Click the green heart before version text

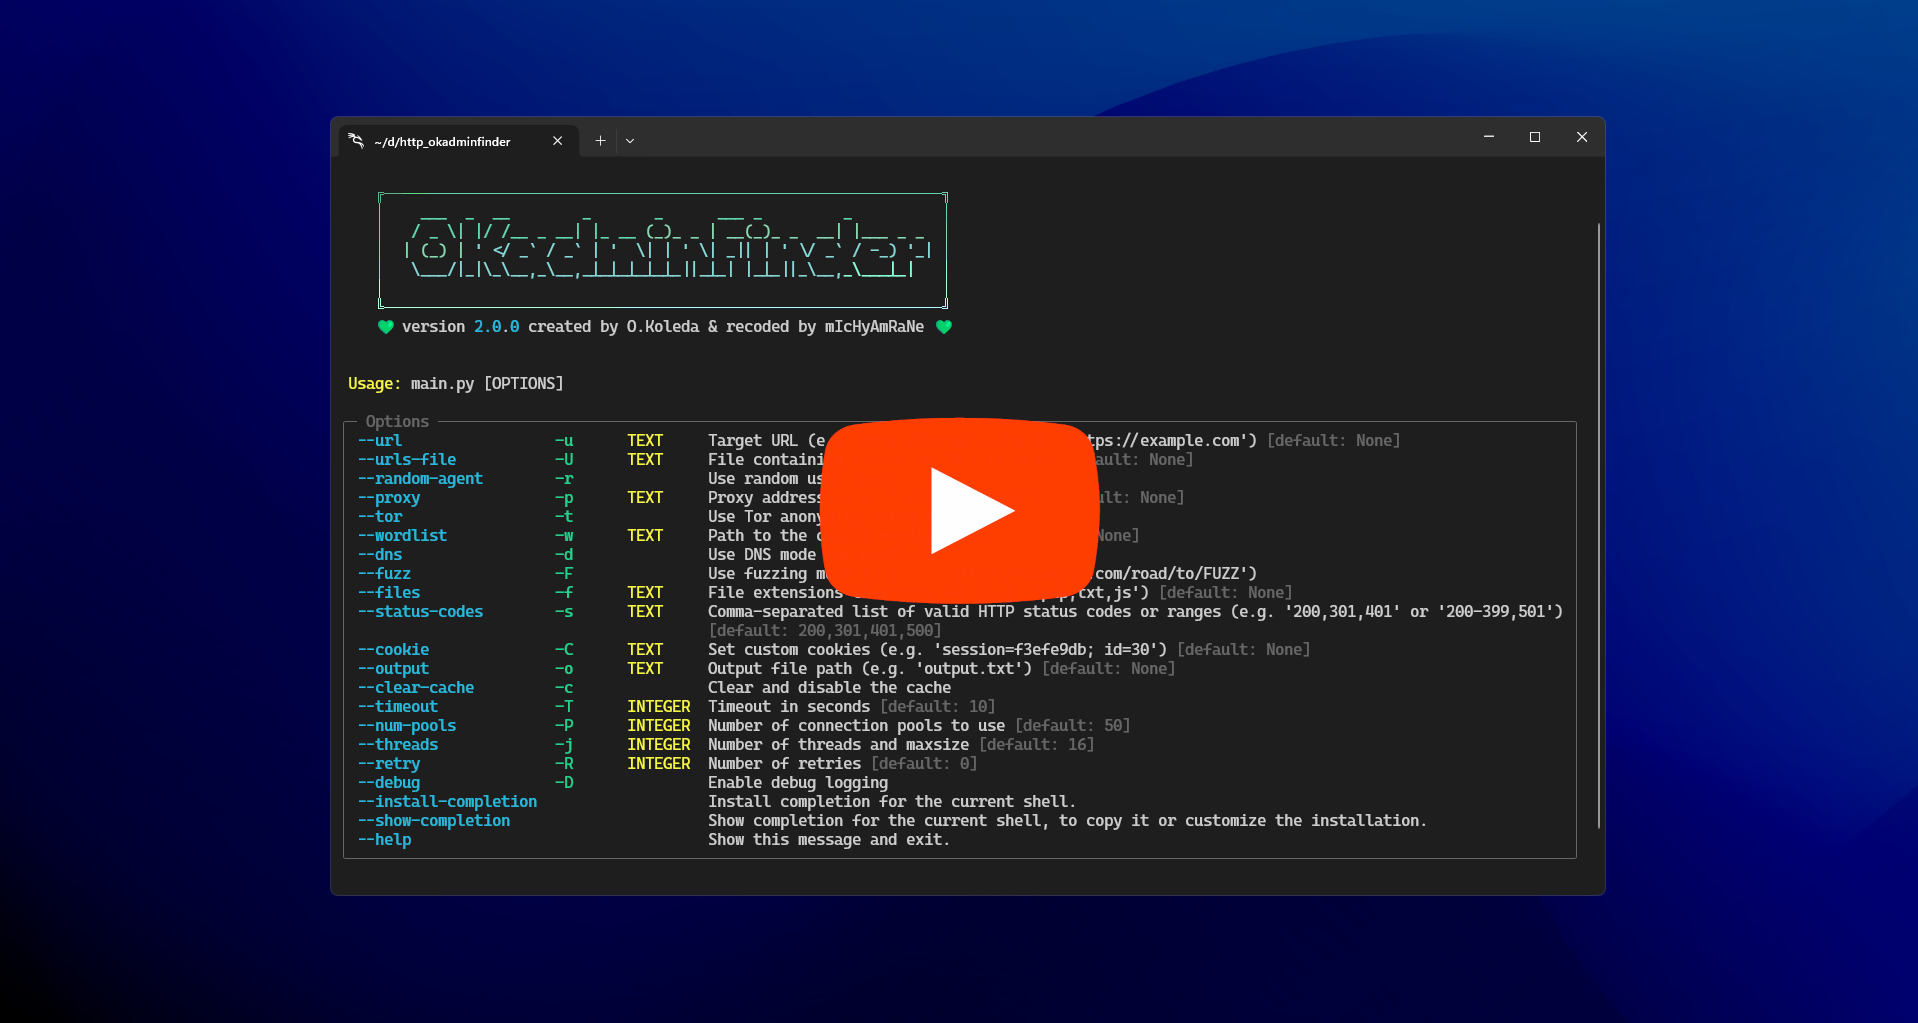(386, 327)
